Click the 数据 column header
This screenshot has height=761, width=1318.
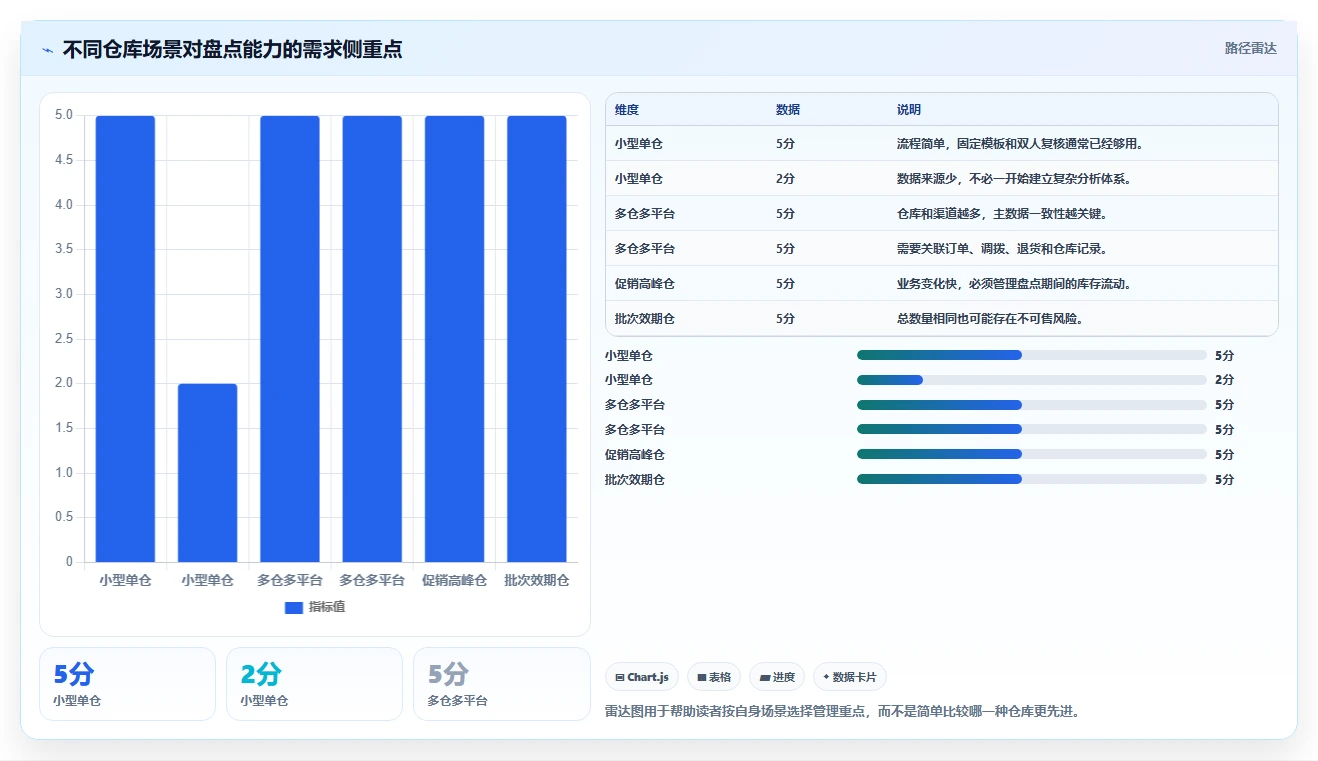(x=788, y=110)
